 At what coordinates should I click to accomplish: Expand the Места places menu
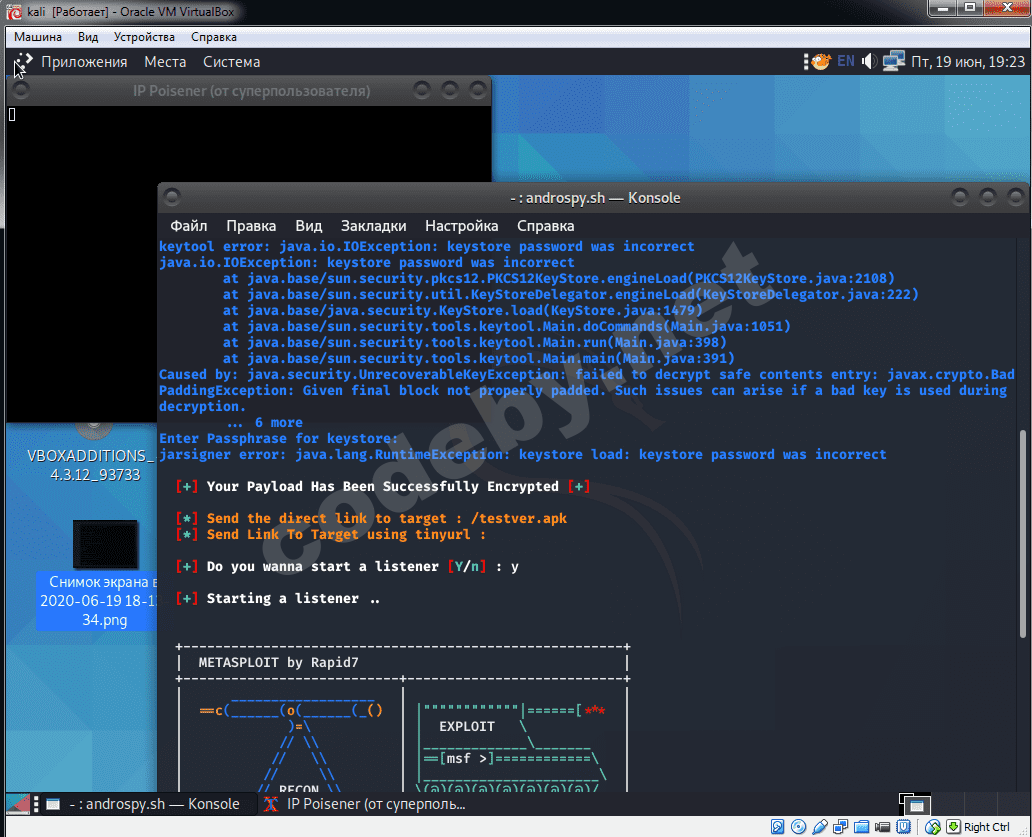click(165, 62)
